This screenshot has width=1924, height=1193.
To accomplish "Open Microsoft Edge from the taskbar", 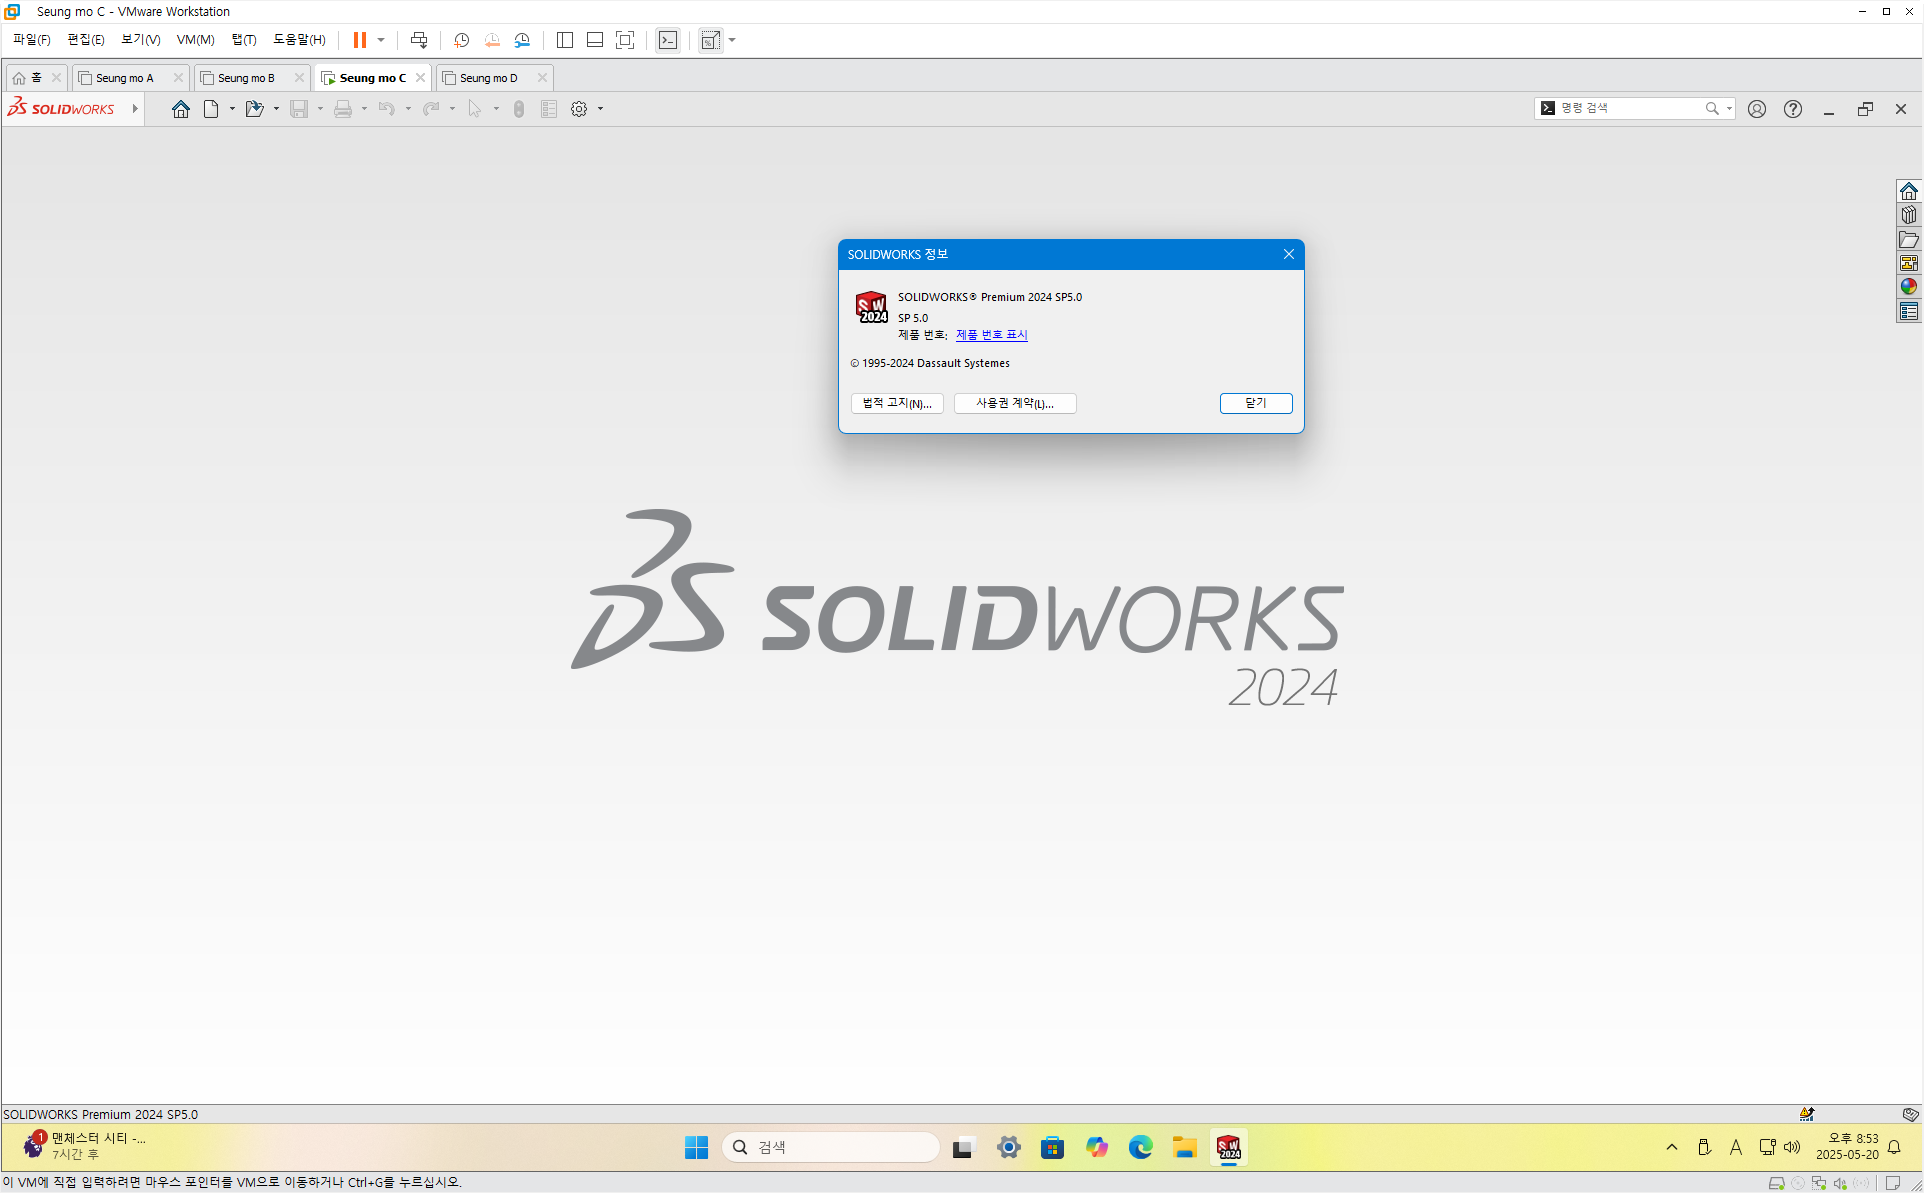I will pos(1140,1147).
